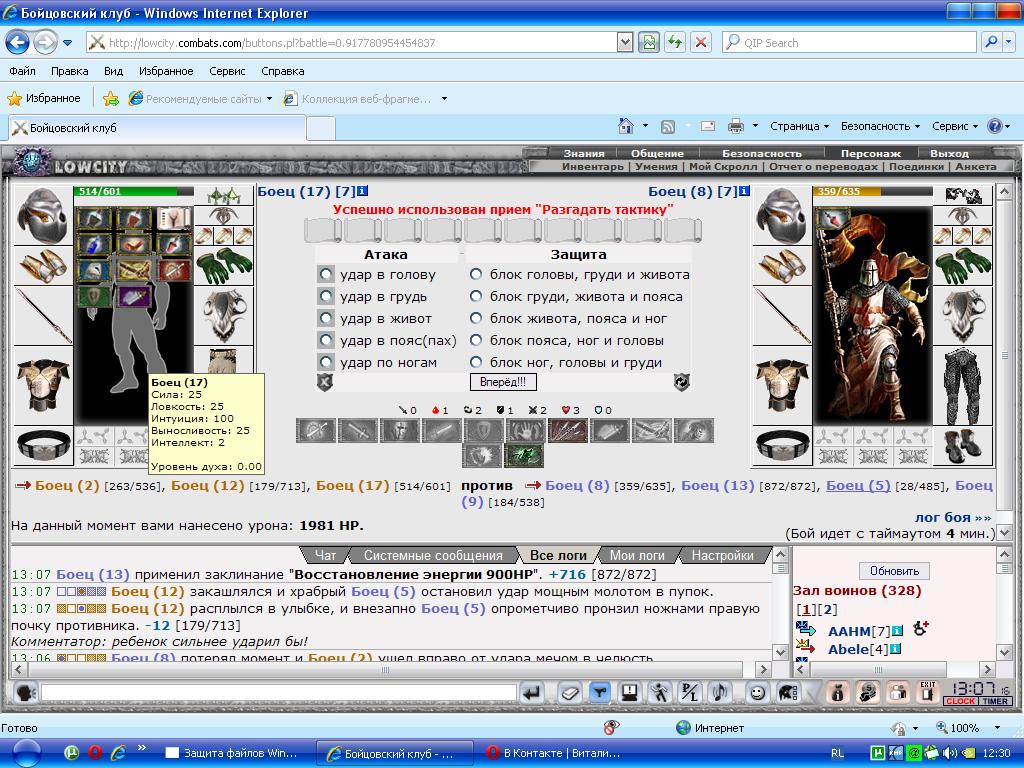Select attack удар в грудь
Screen dimensions: 1024x768
coord(326,296)
